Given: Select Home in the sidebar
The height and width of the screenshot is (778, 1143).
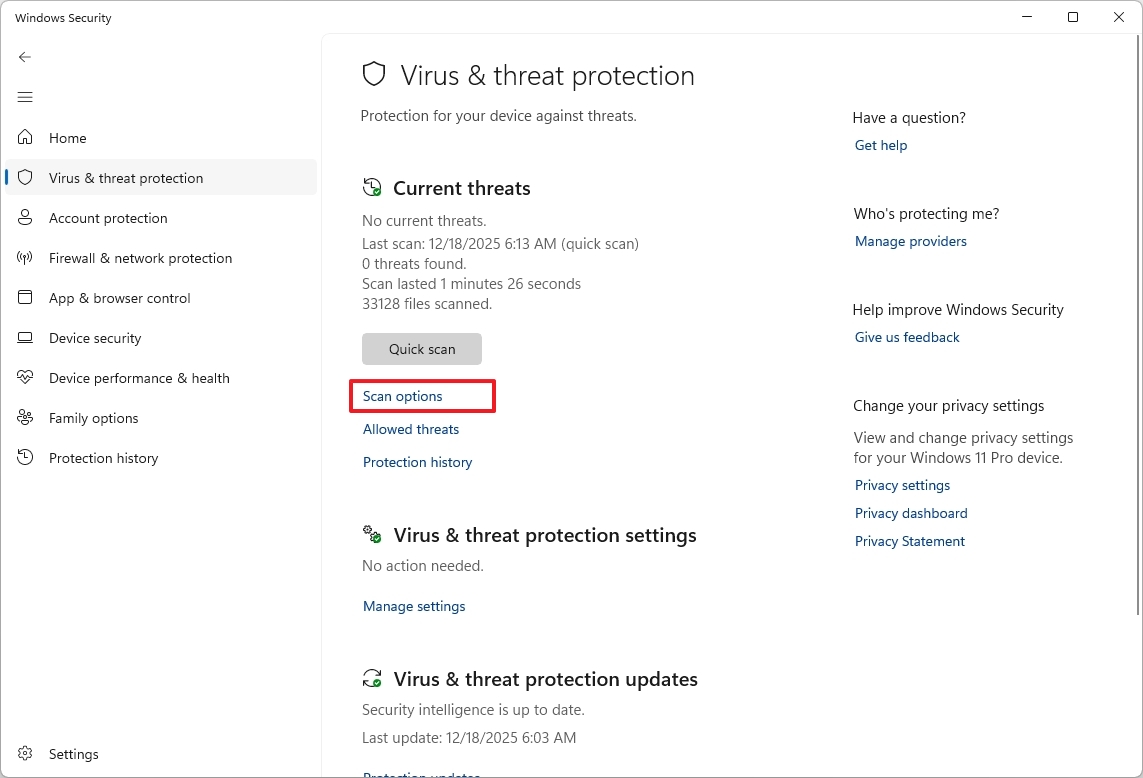Looking at the screenshot, I should point(67,137).
